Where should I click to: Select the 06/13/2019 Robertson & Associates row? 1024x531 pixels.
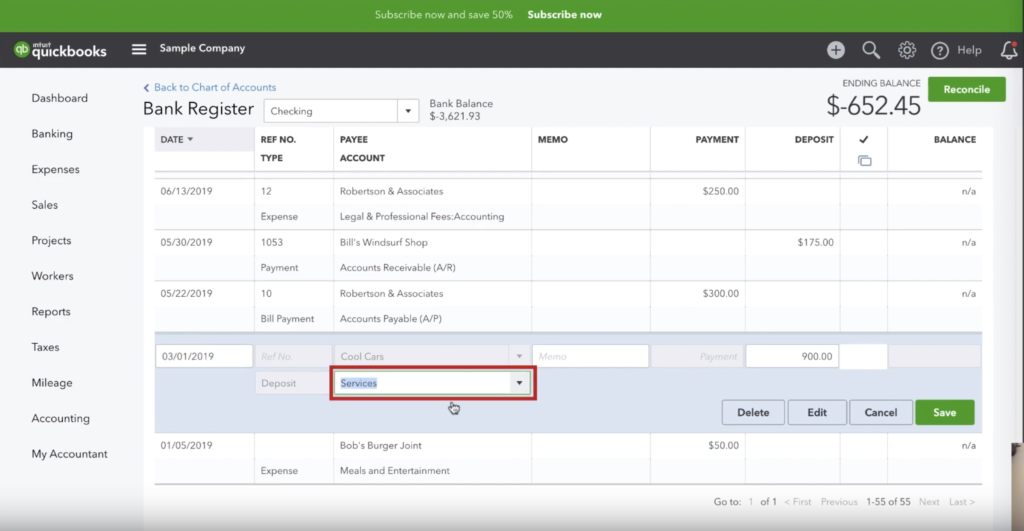point(568,204)
